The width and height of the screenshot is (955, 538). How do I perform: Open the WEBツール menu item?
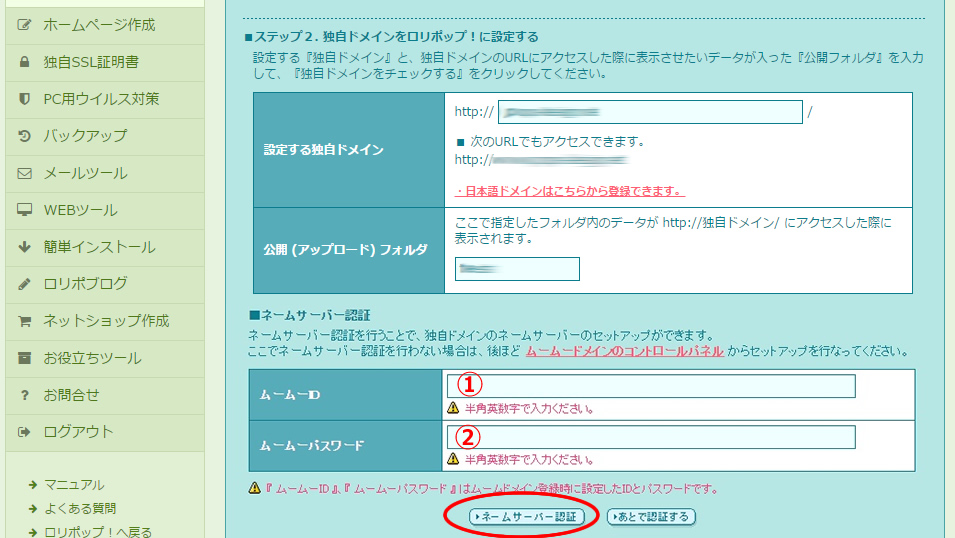tap(105, 210)
